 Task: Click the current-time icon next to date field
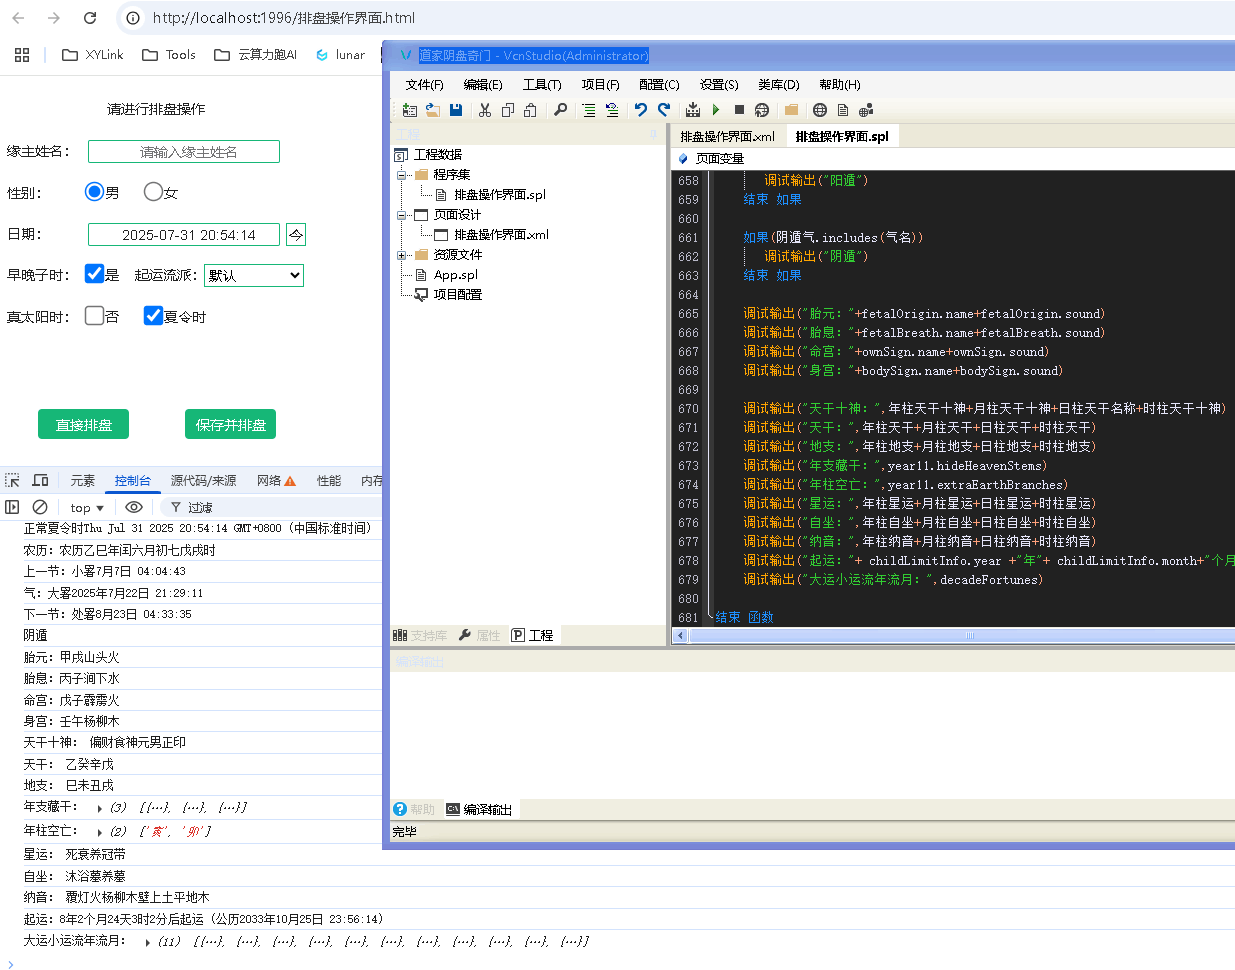296,235
